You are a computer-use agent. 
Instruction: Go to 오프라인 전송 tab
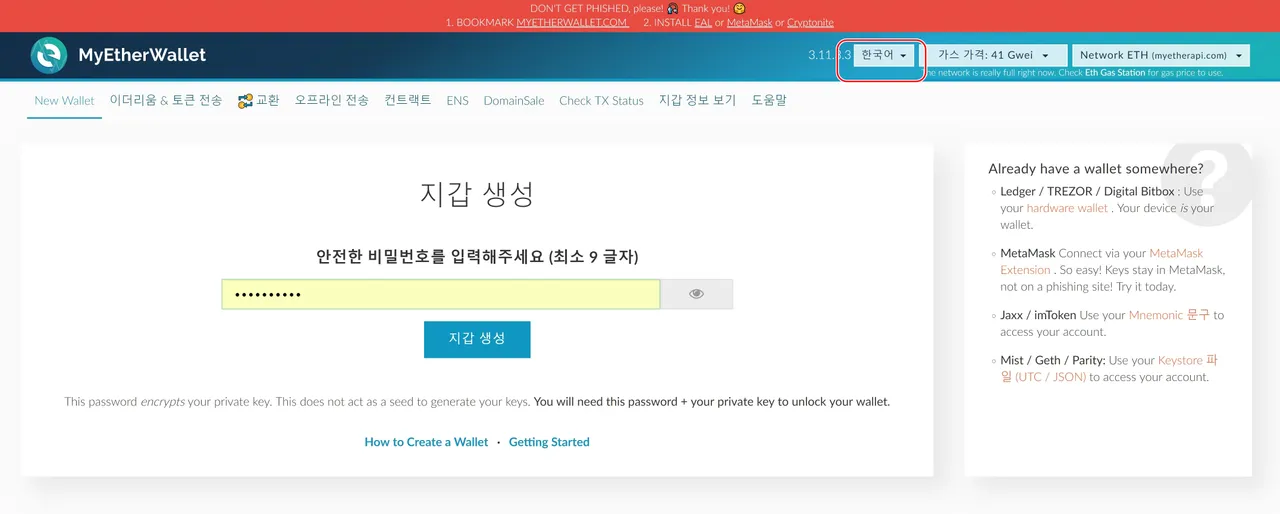pos(332,101)
